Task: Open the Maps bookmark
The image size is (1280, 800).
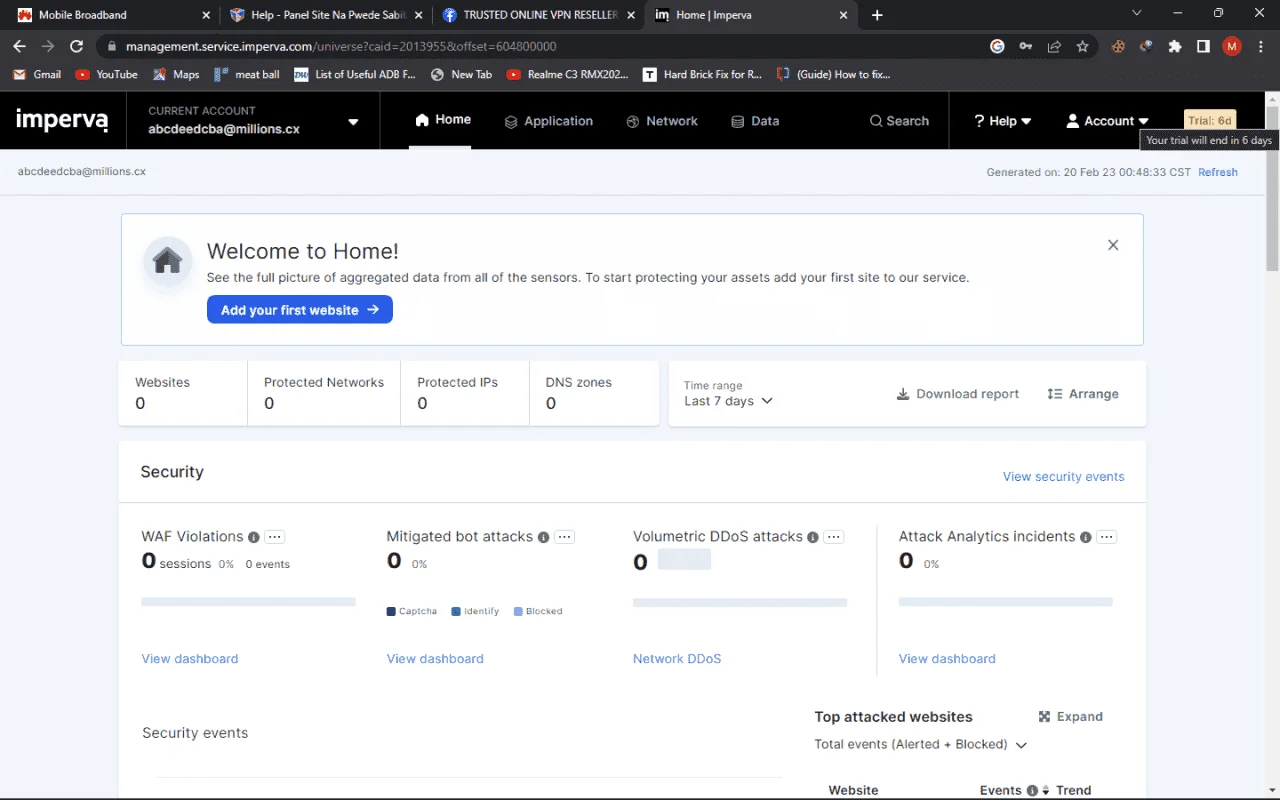Action: click(x=176, y=74)
